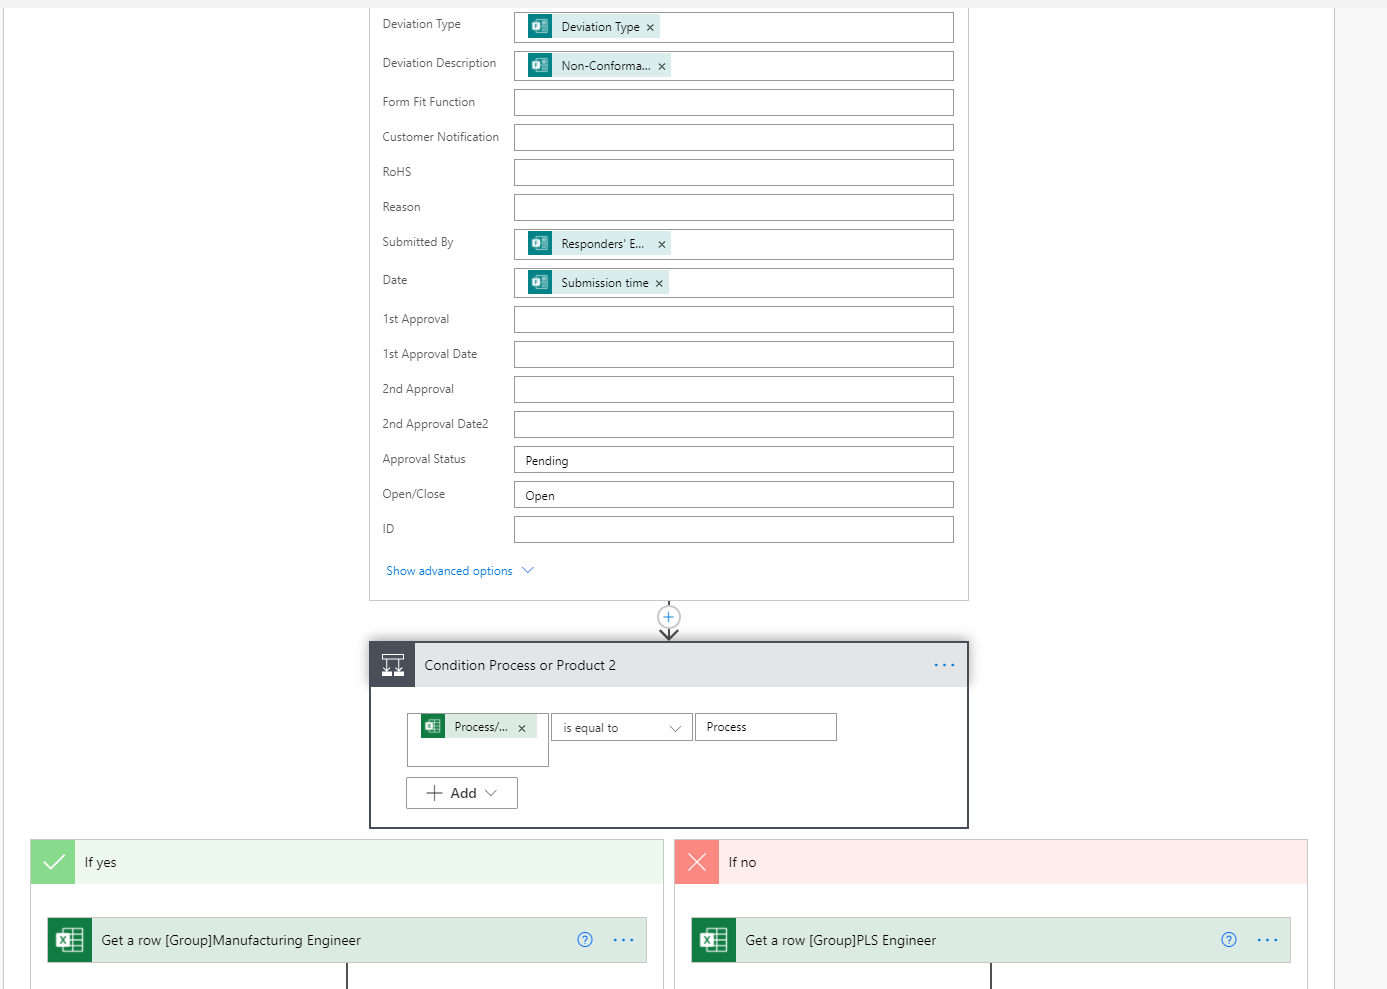The width and height of the screenshot is (1387, 989).
Task: Click the Condition control icon
Action: click(x=393, y=665)
